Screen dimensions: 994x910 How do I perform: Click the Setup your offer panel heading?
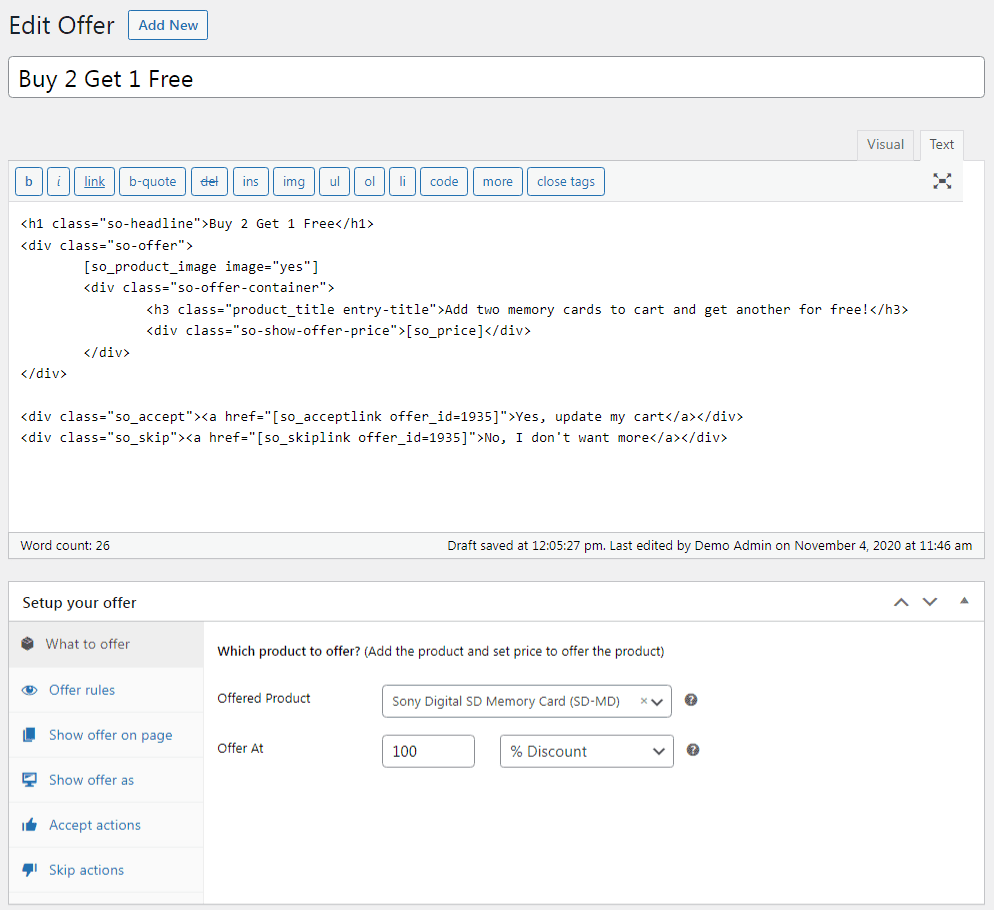pos(79,602)
